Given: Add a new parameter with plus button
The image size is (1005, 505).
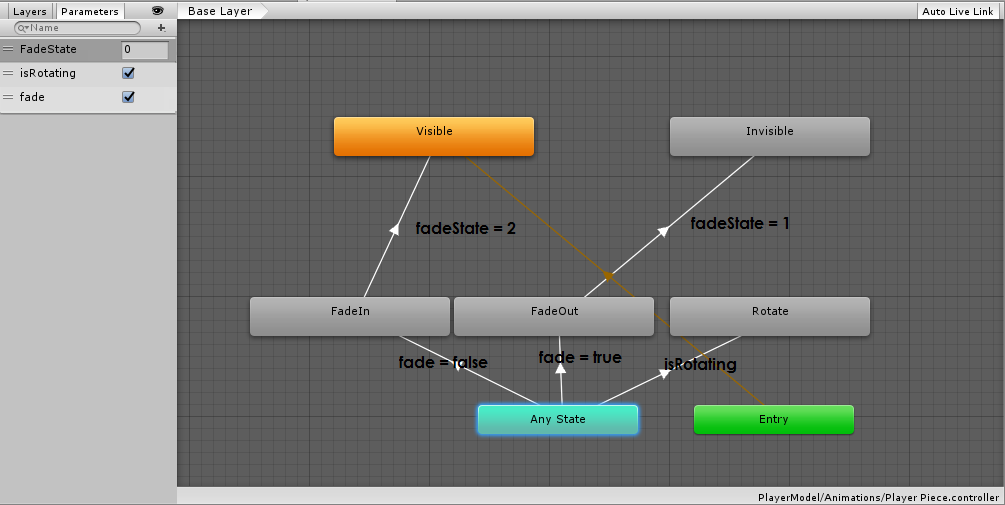Looking at the screenshot, I should (162, 28).
